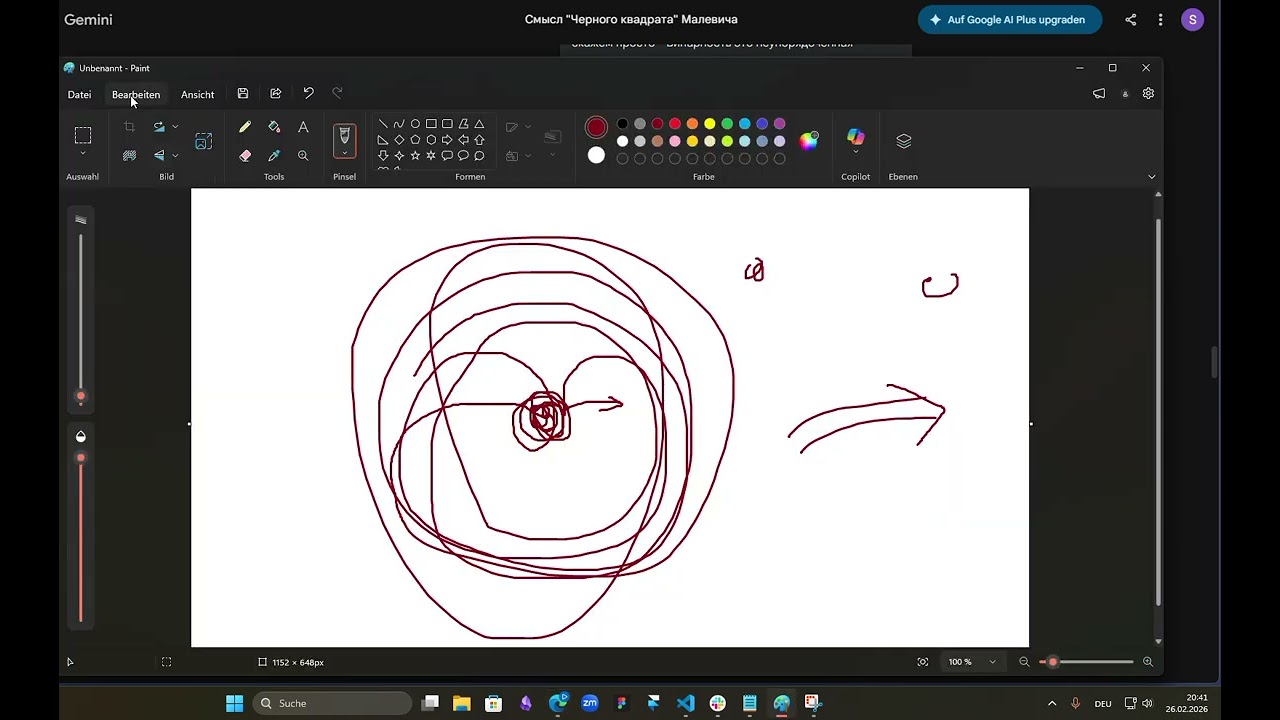Image resolution: width=1280 pixels, height=720 pixels.
Task: Select the Eraser tool
Action: [245, 155]
